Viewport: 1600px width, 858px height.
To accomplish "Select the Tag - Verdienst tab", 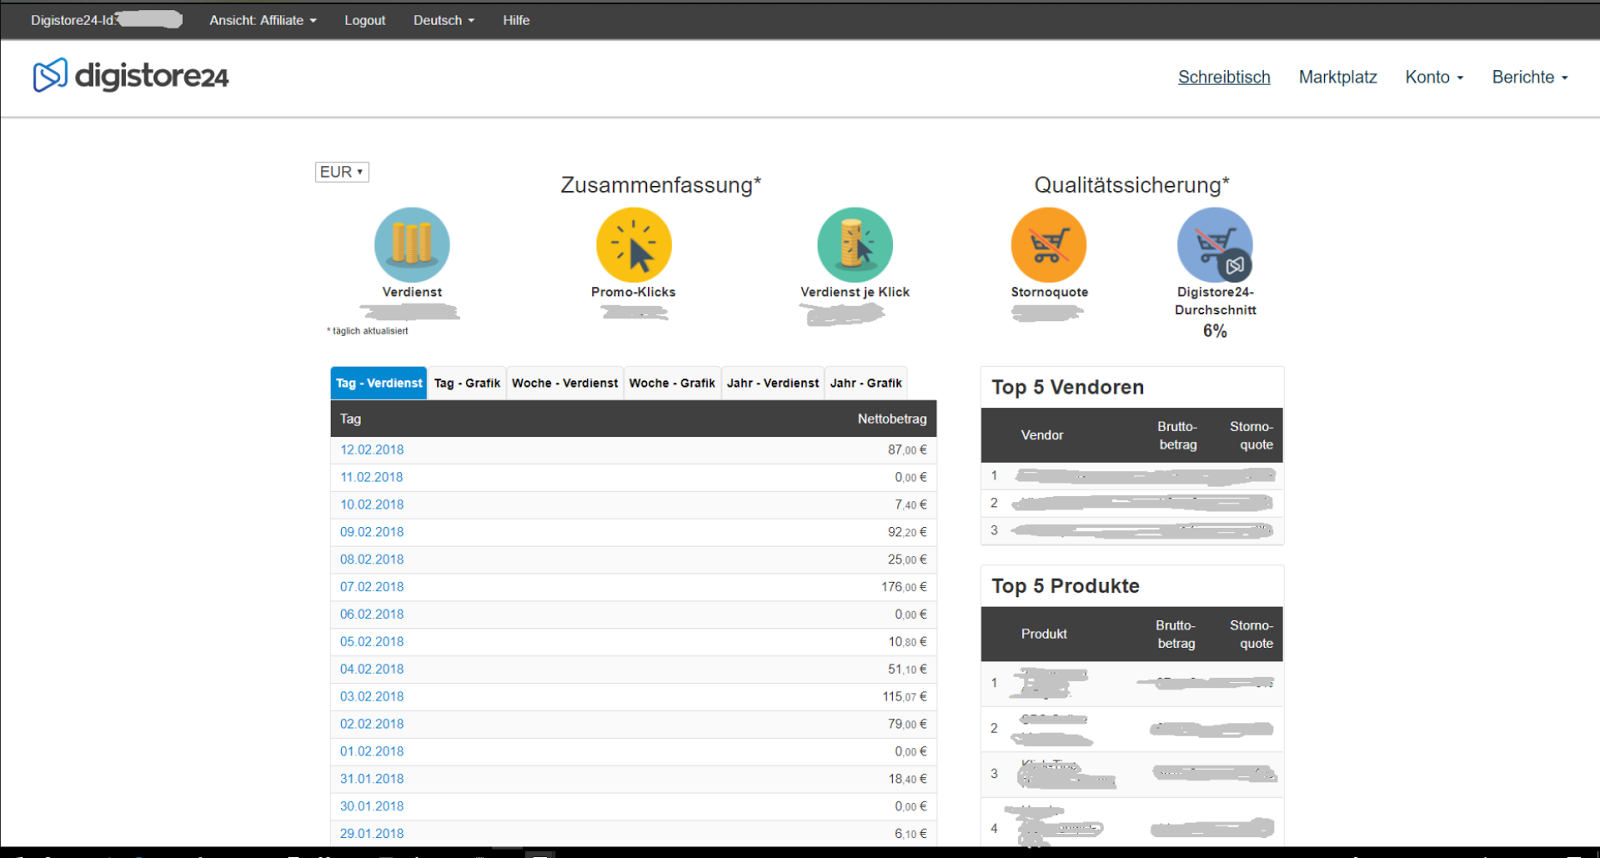I will [x=379, y=383].
